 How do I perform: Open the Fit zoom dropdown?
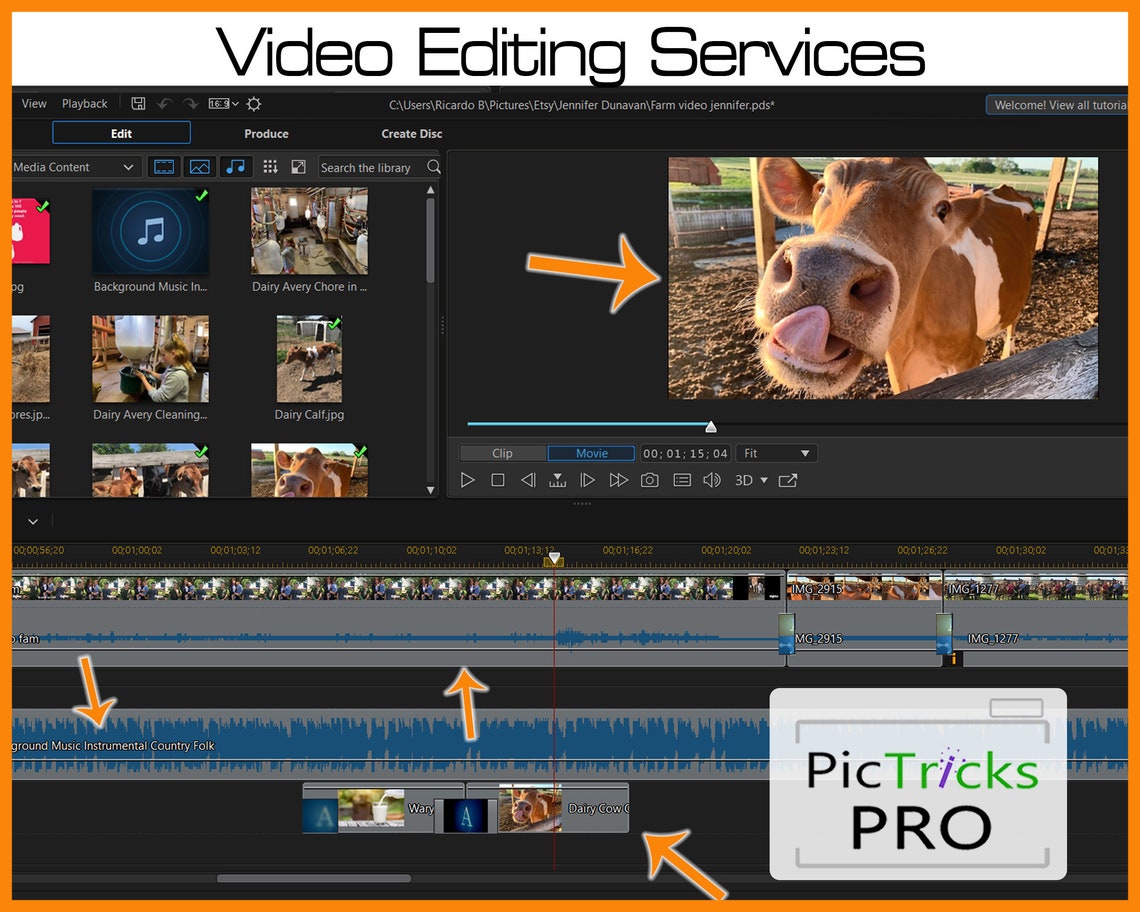pyautogui.click(x=777, y=452)
